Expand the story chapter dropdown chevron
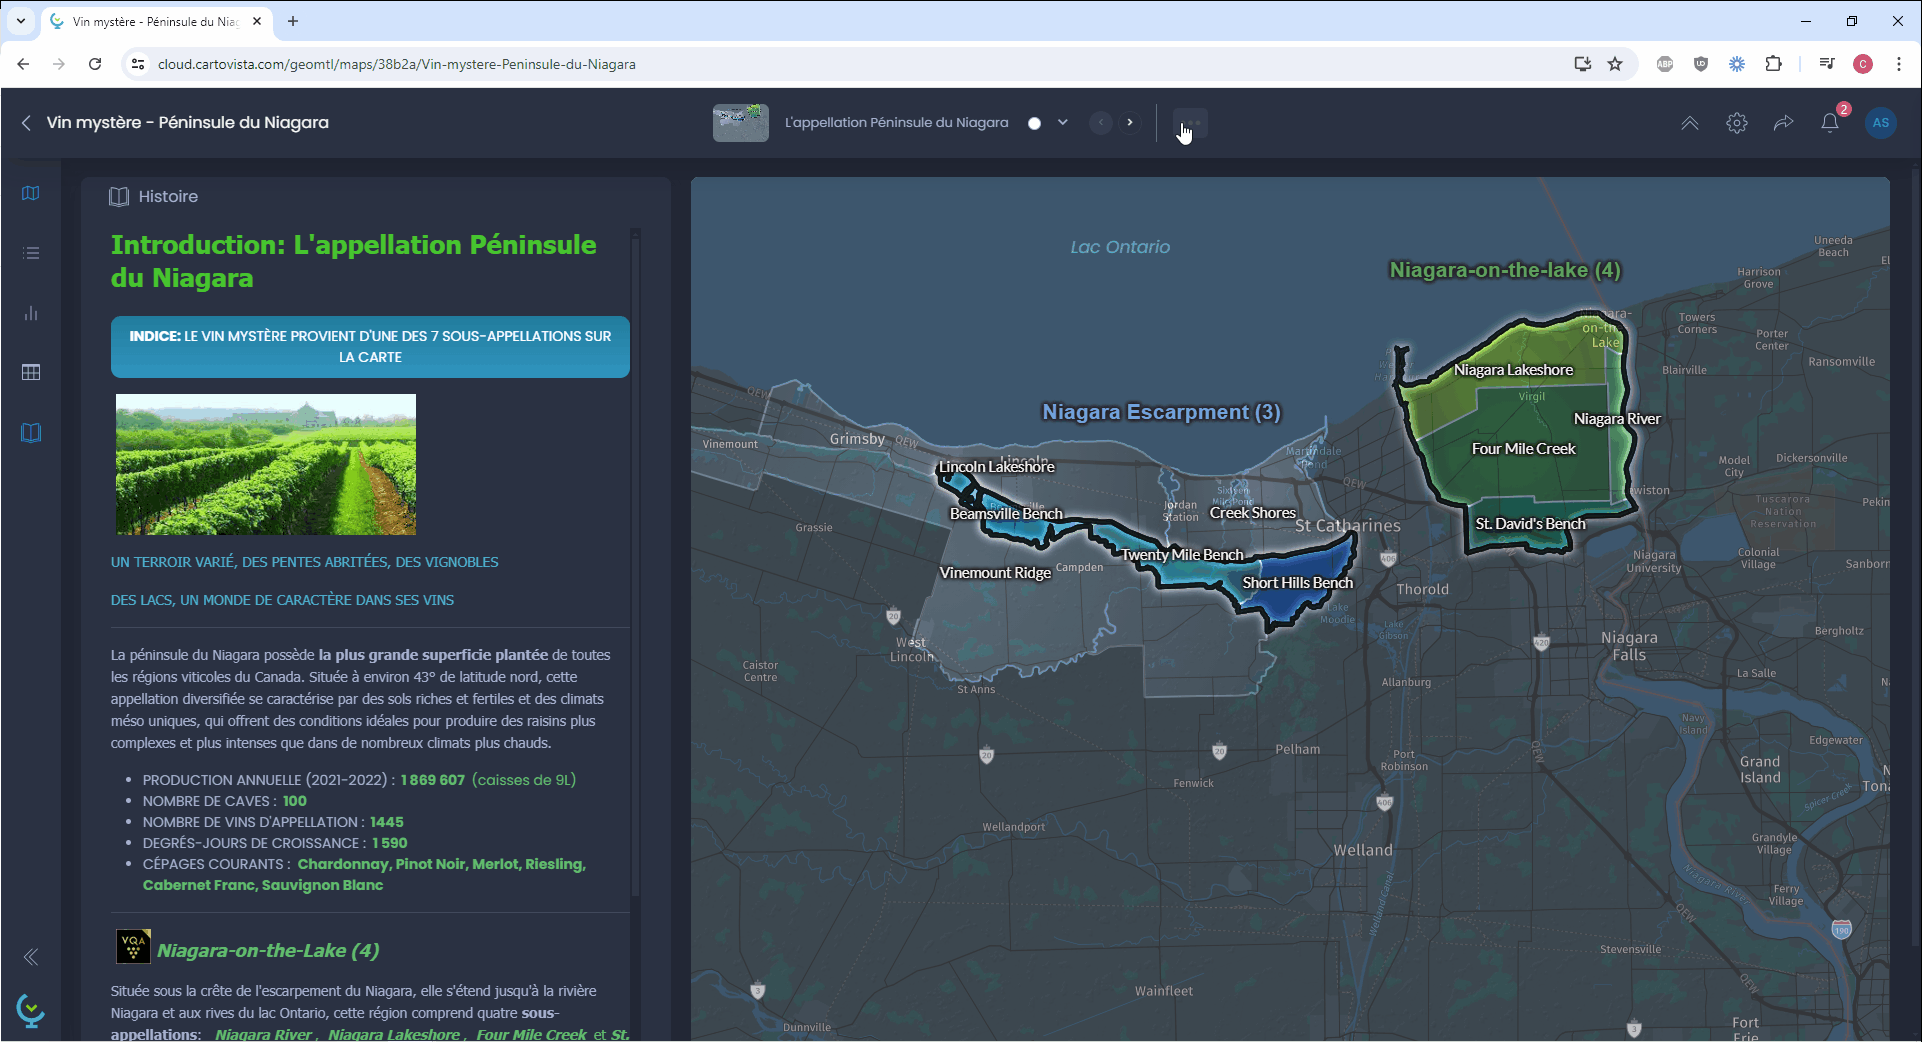This screenshot has width=1922, height=1042. pyautogui.click(x=1063, y=123)
